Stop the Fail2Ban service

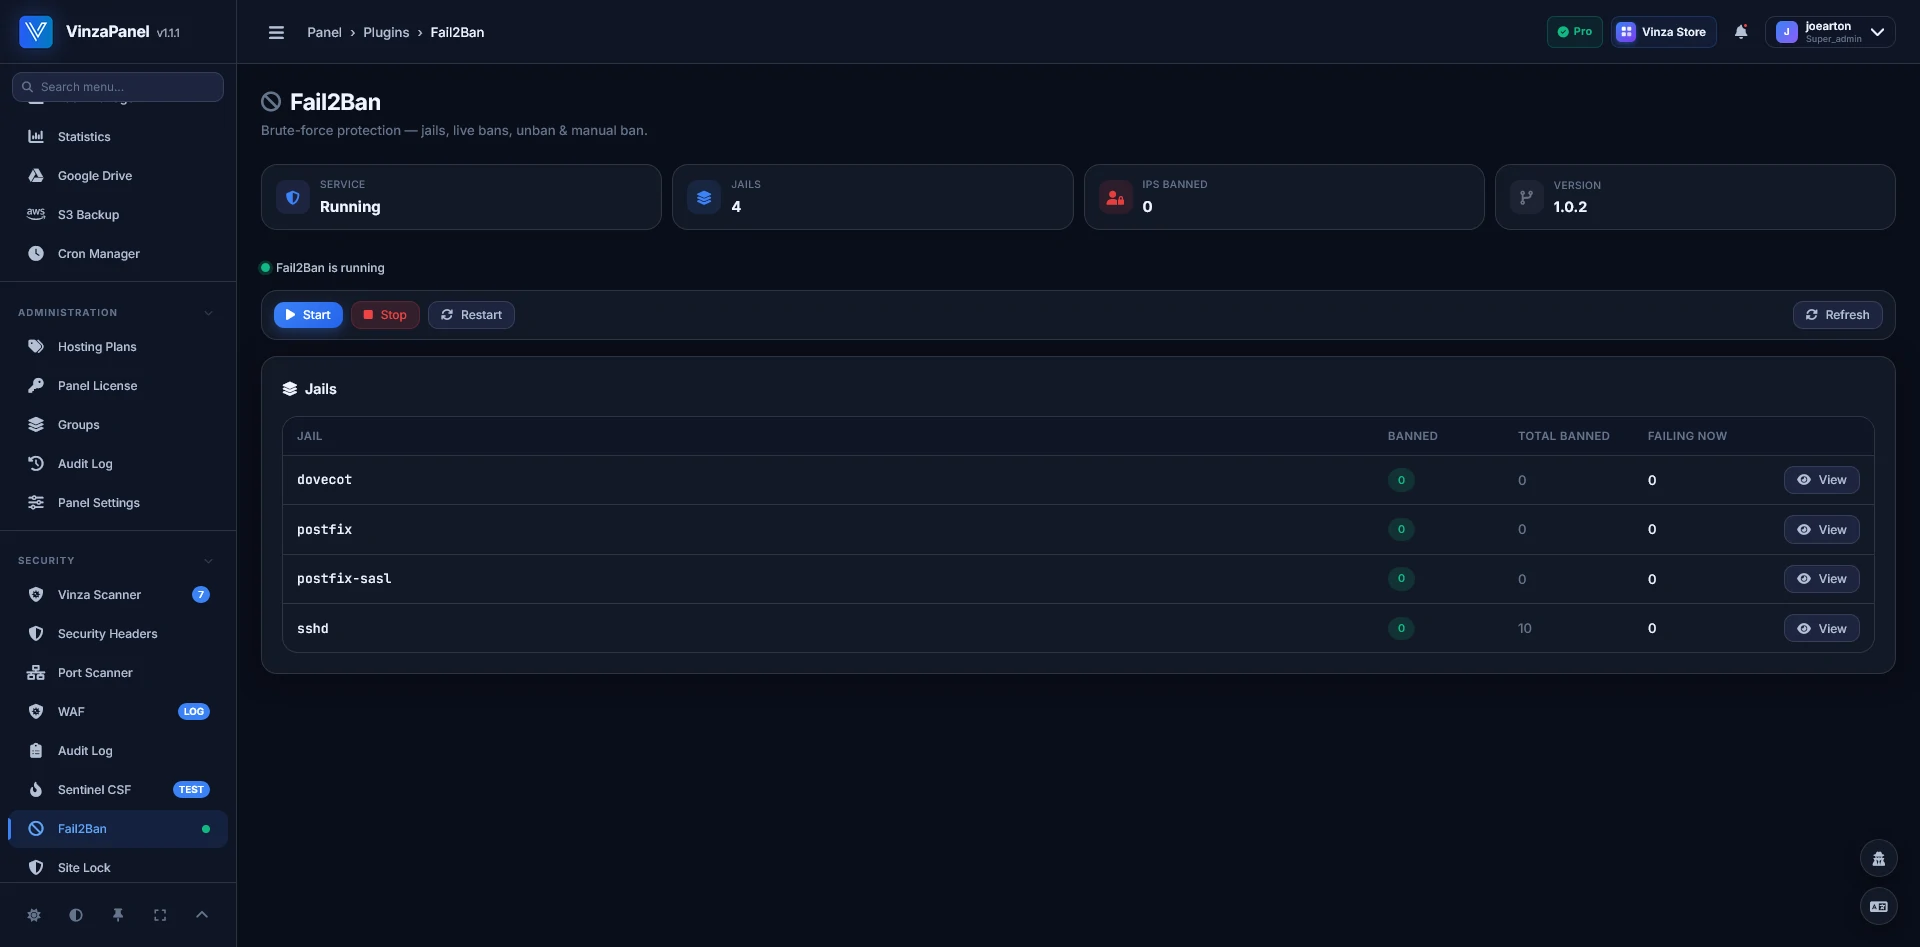(385, 315)
